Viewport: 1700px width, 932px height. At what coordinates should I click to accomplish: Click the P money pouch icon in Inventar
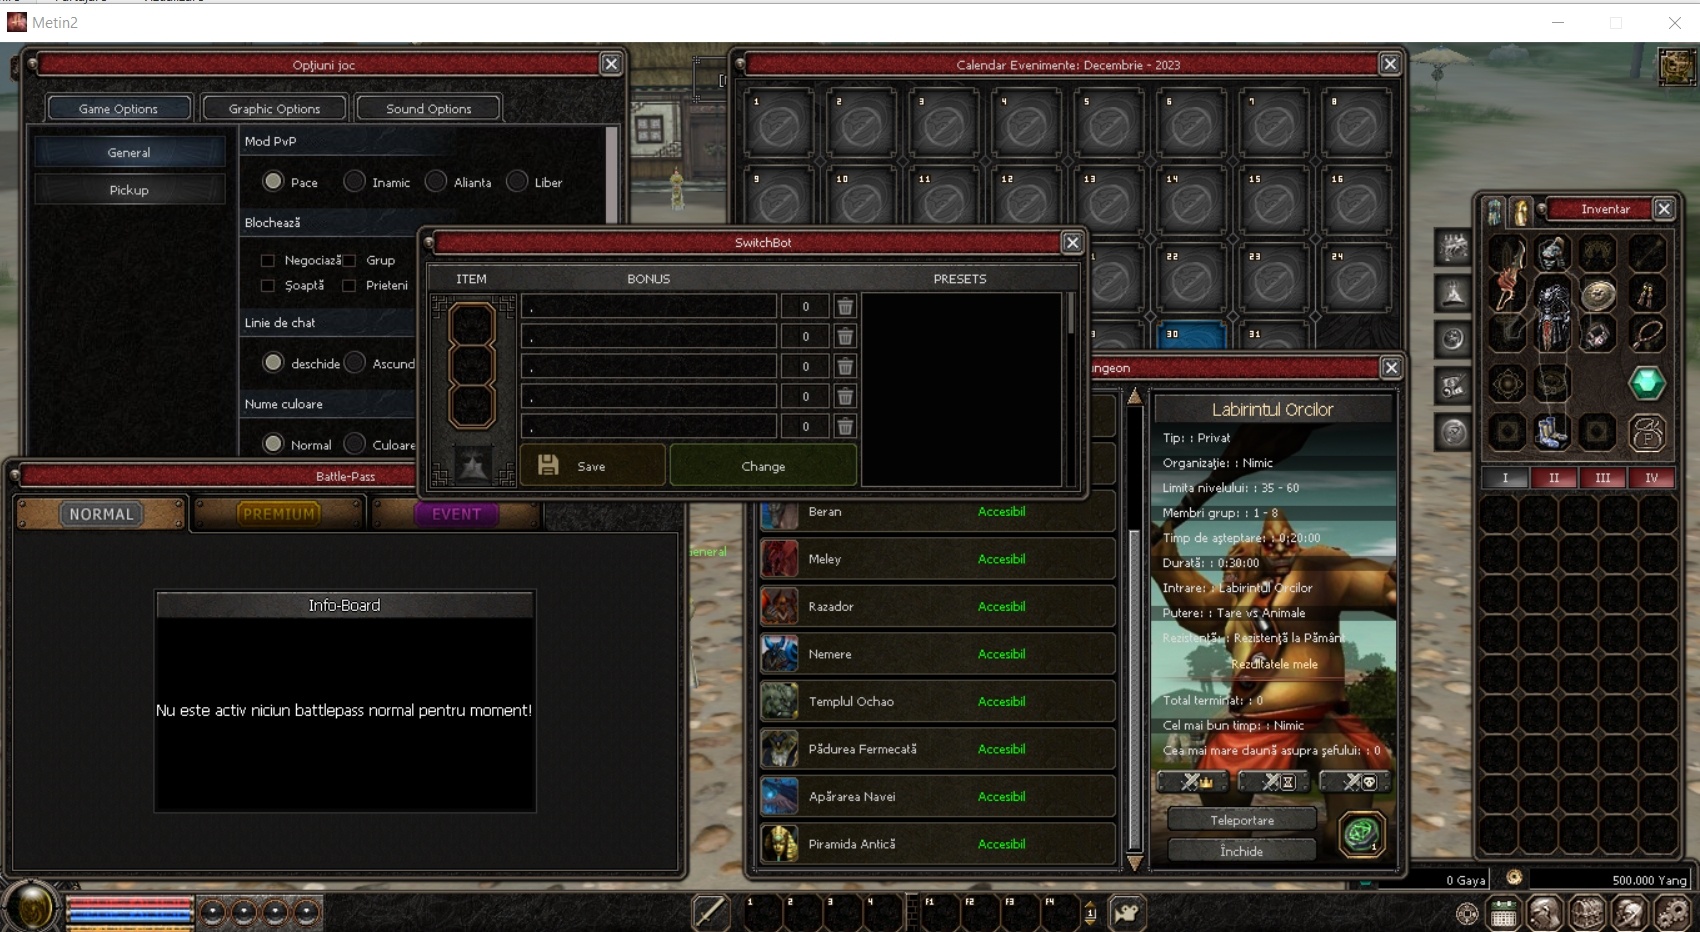click(1647, 433)
